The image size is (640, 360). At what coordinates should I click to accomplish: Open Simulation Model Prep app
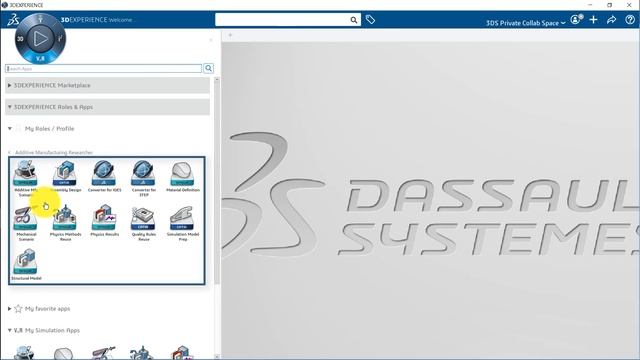pyautogui.click(x=182, y=223)
